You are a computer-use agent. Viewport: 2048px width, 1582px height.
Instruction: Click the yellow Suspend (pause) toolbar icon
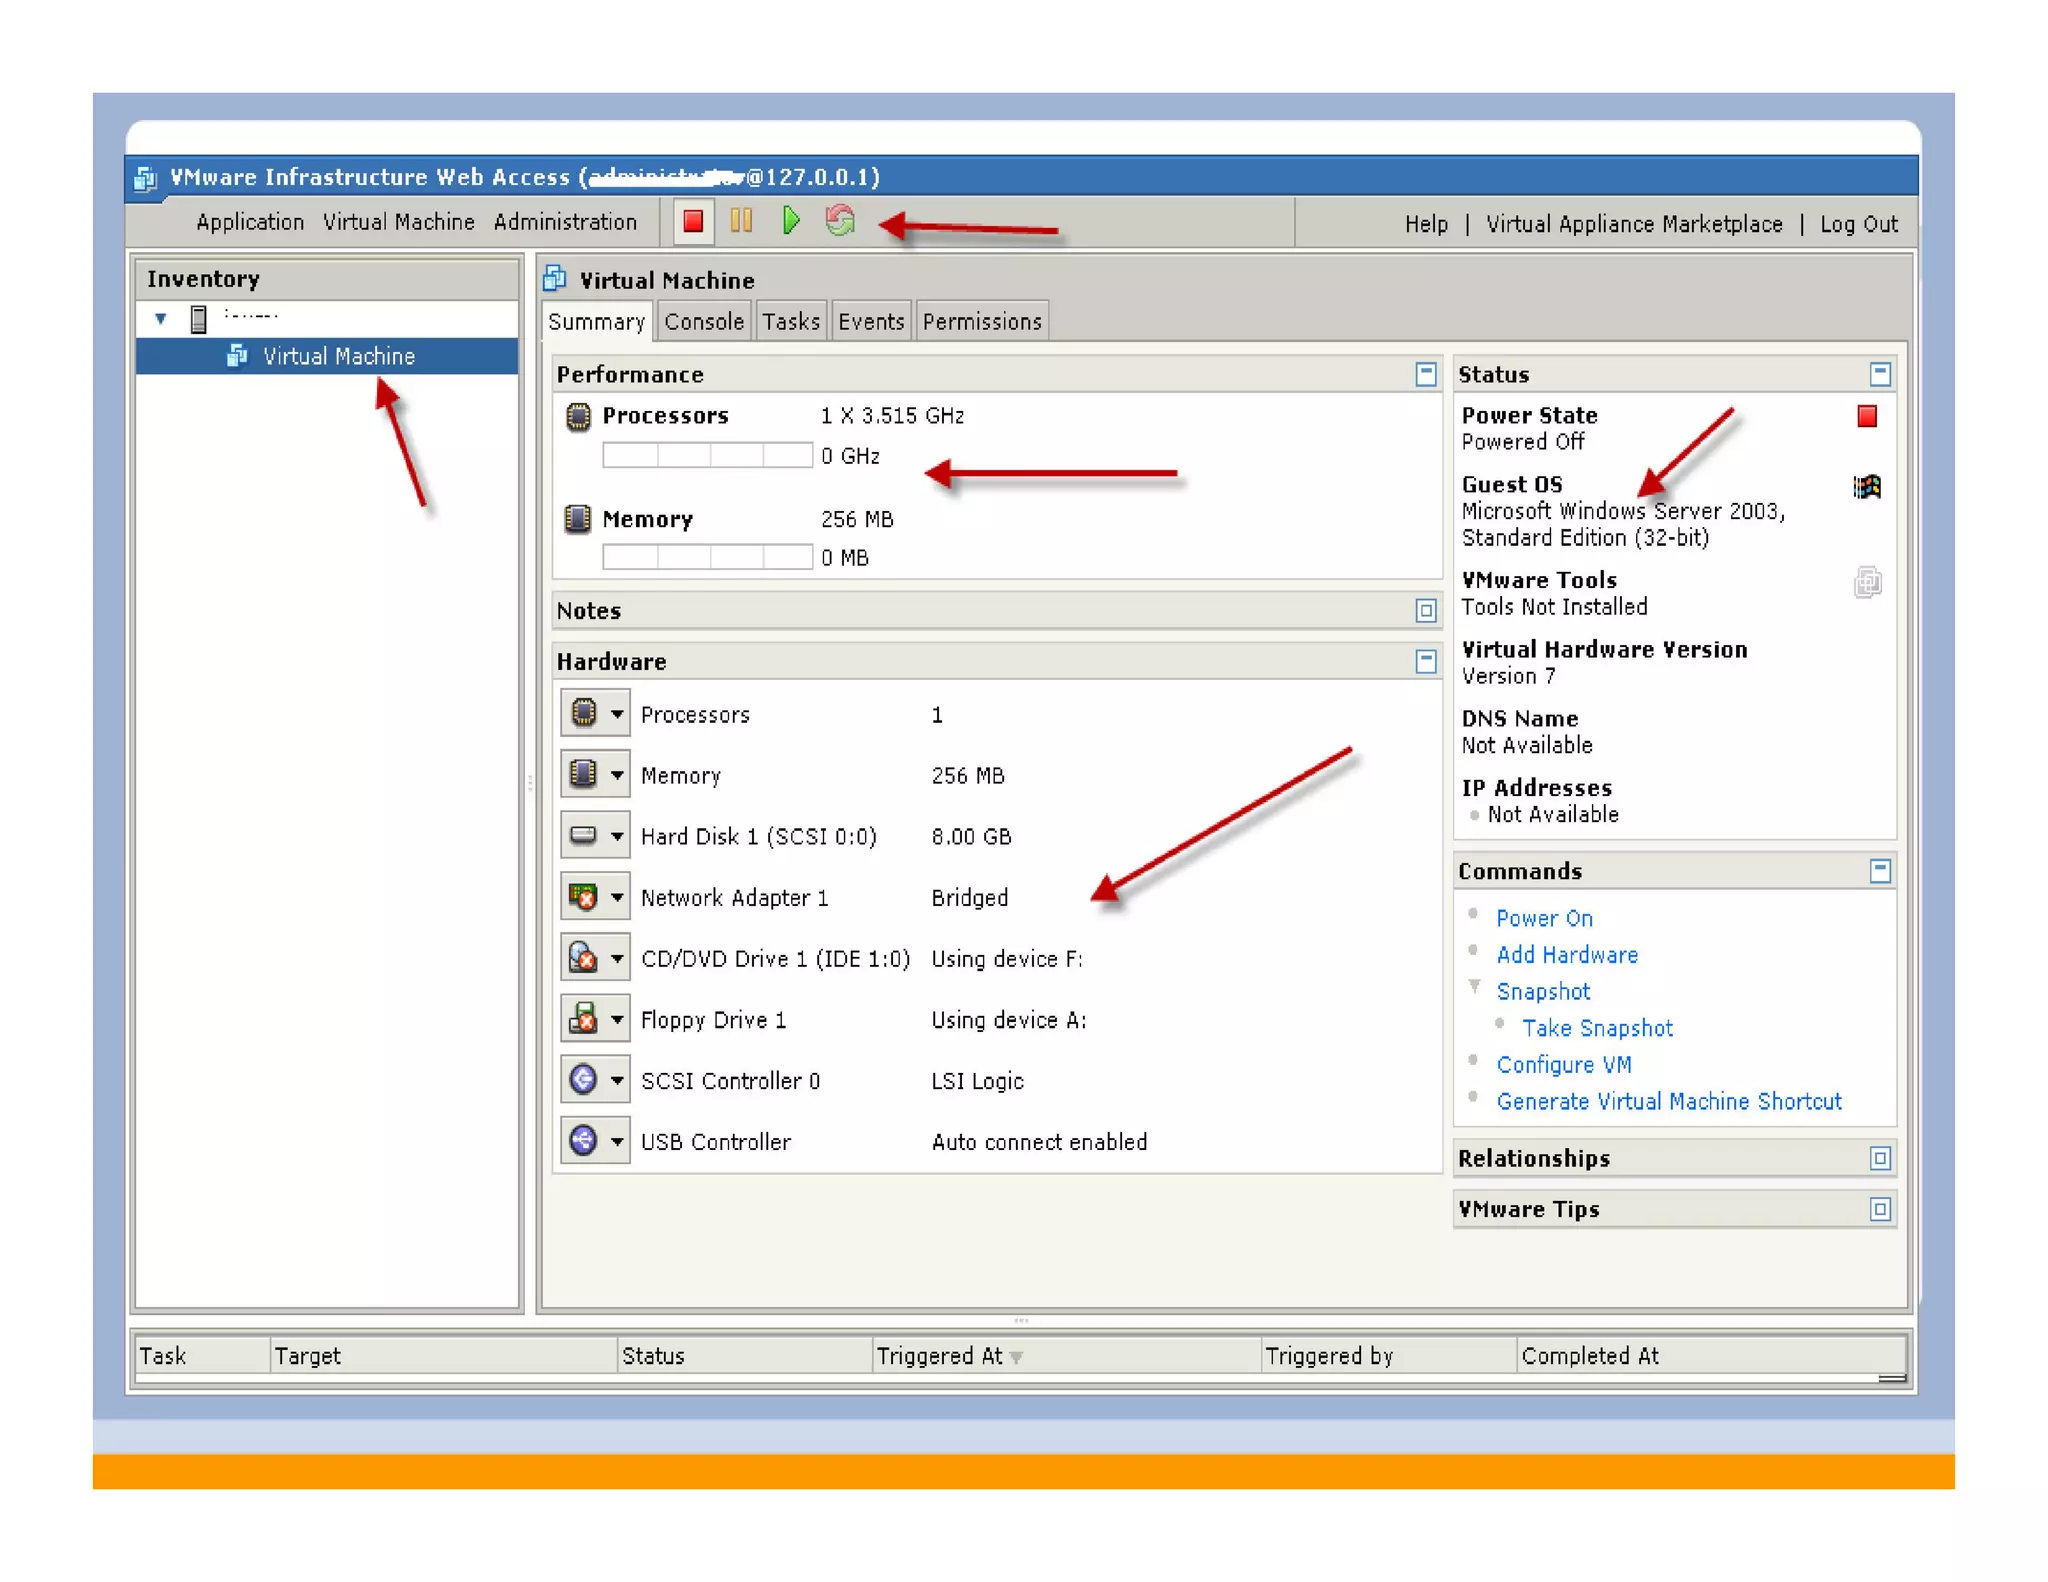click(x=741, y=221)
